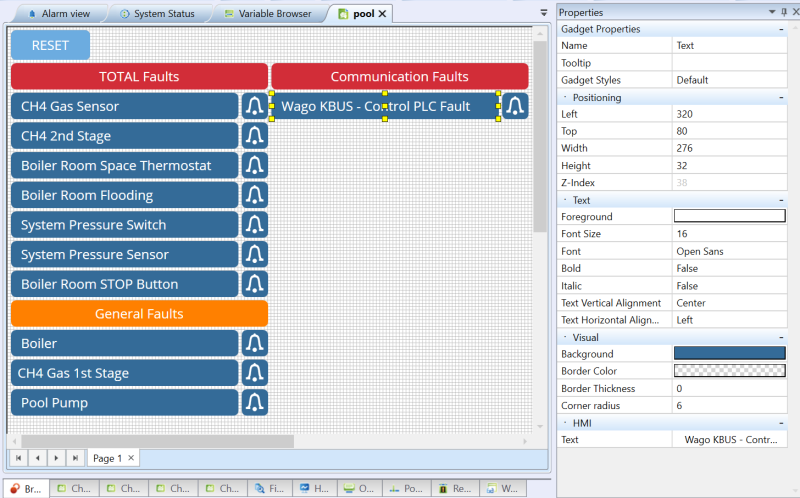Collapse the Text properties section
Image resolution: width=800 pixels, height=498 pixels.
[781, 200]
